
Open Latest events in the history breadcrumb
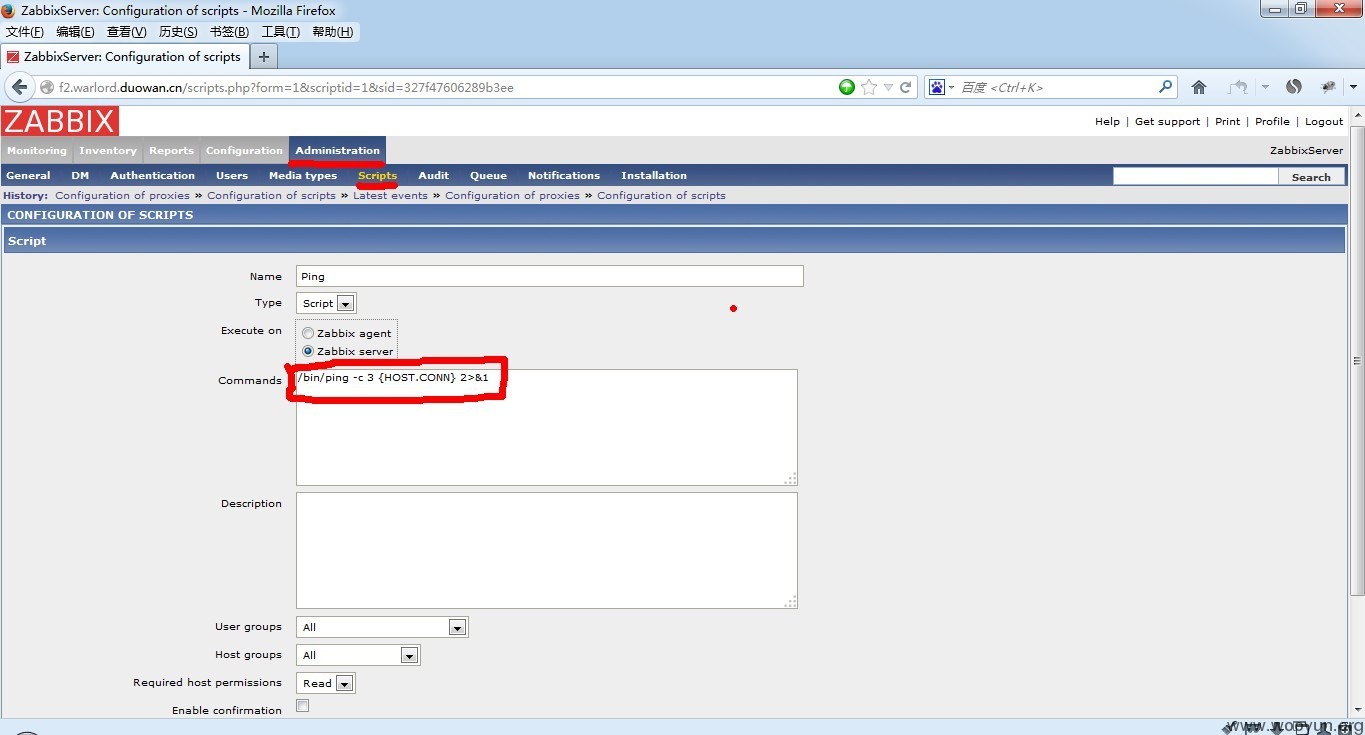tap(390, 195)
